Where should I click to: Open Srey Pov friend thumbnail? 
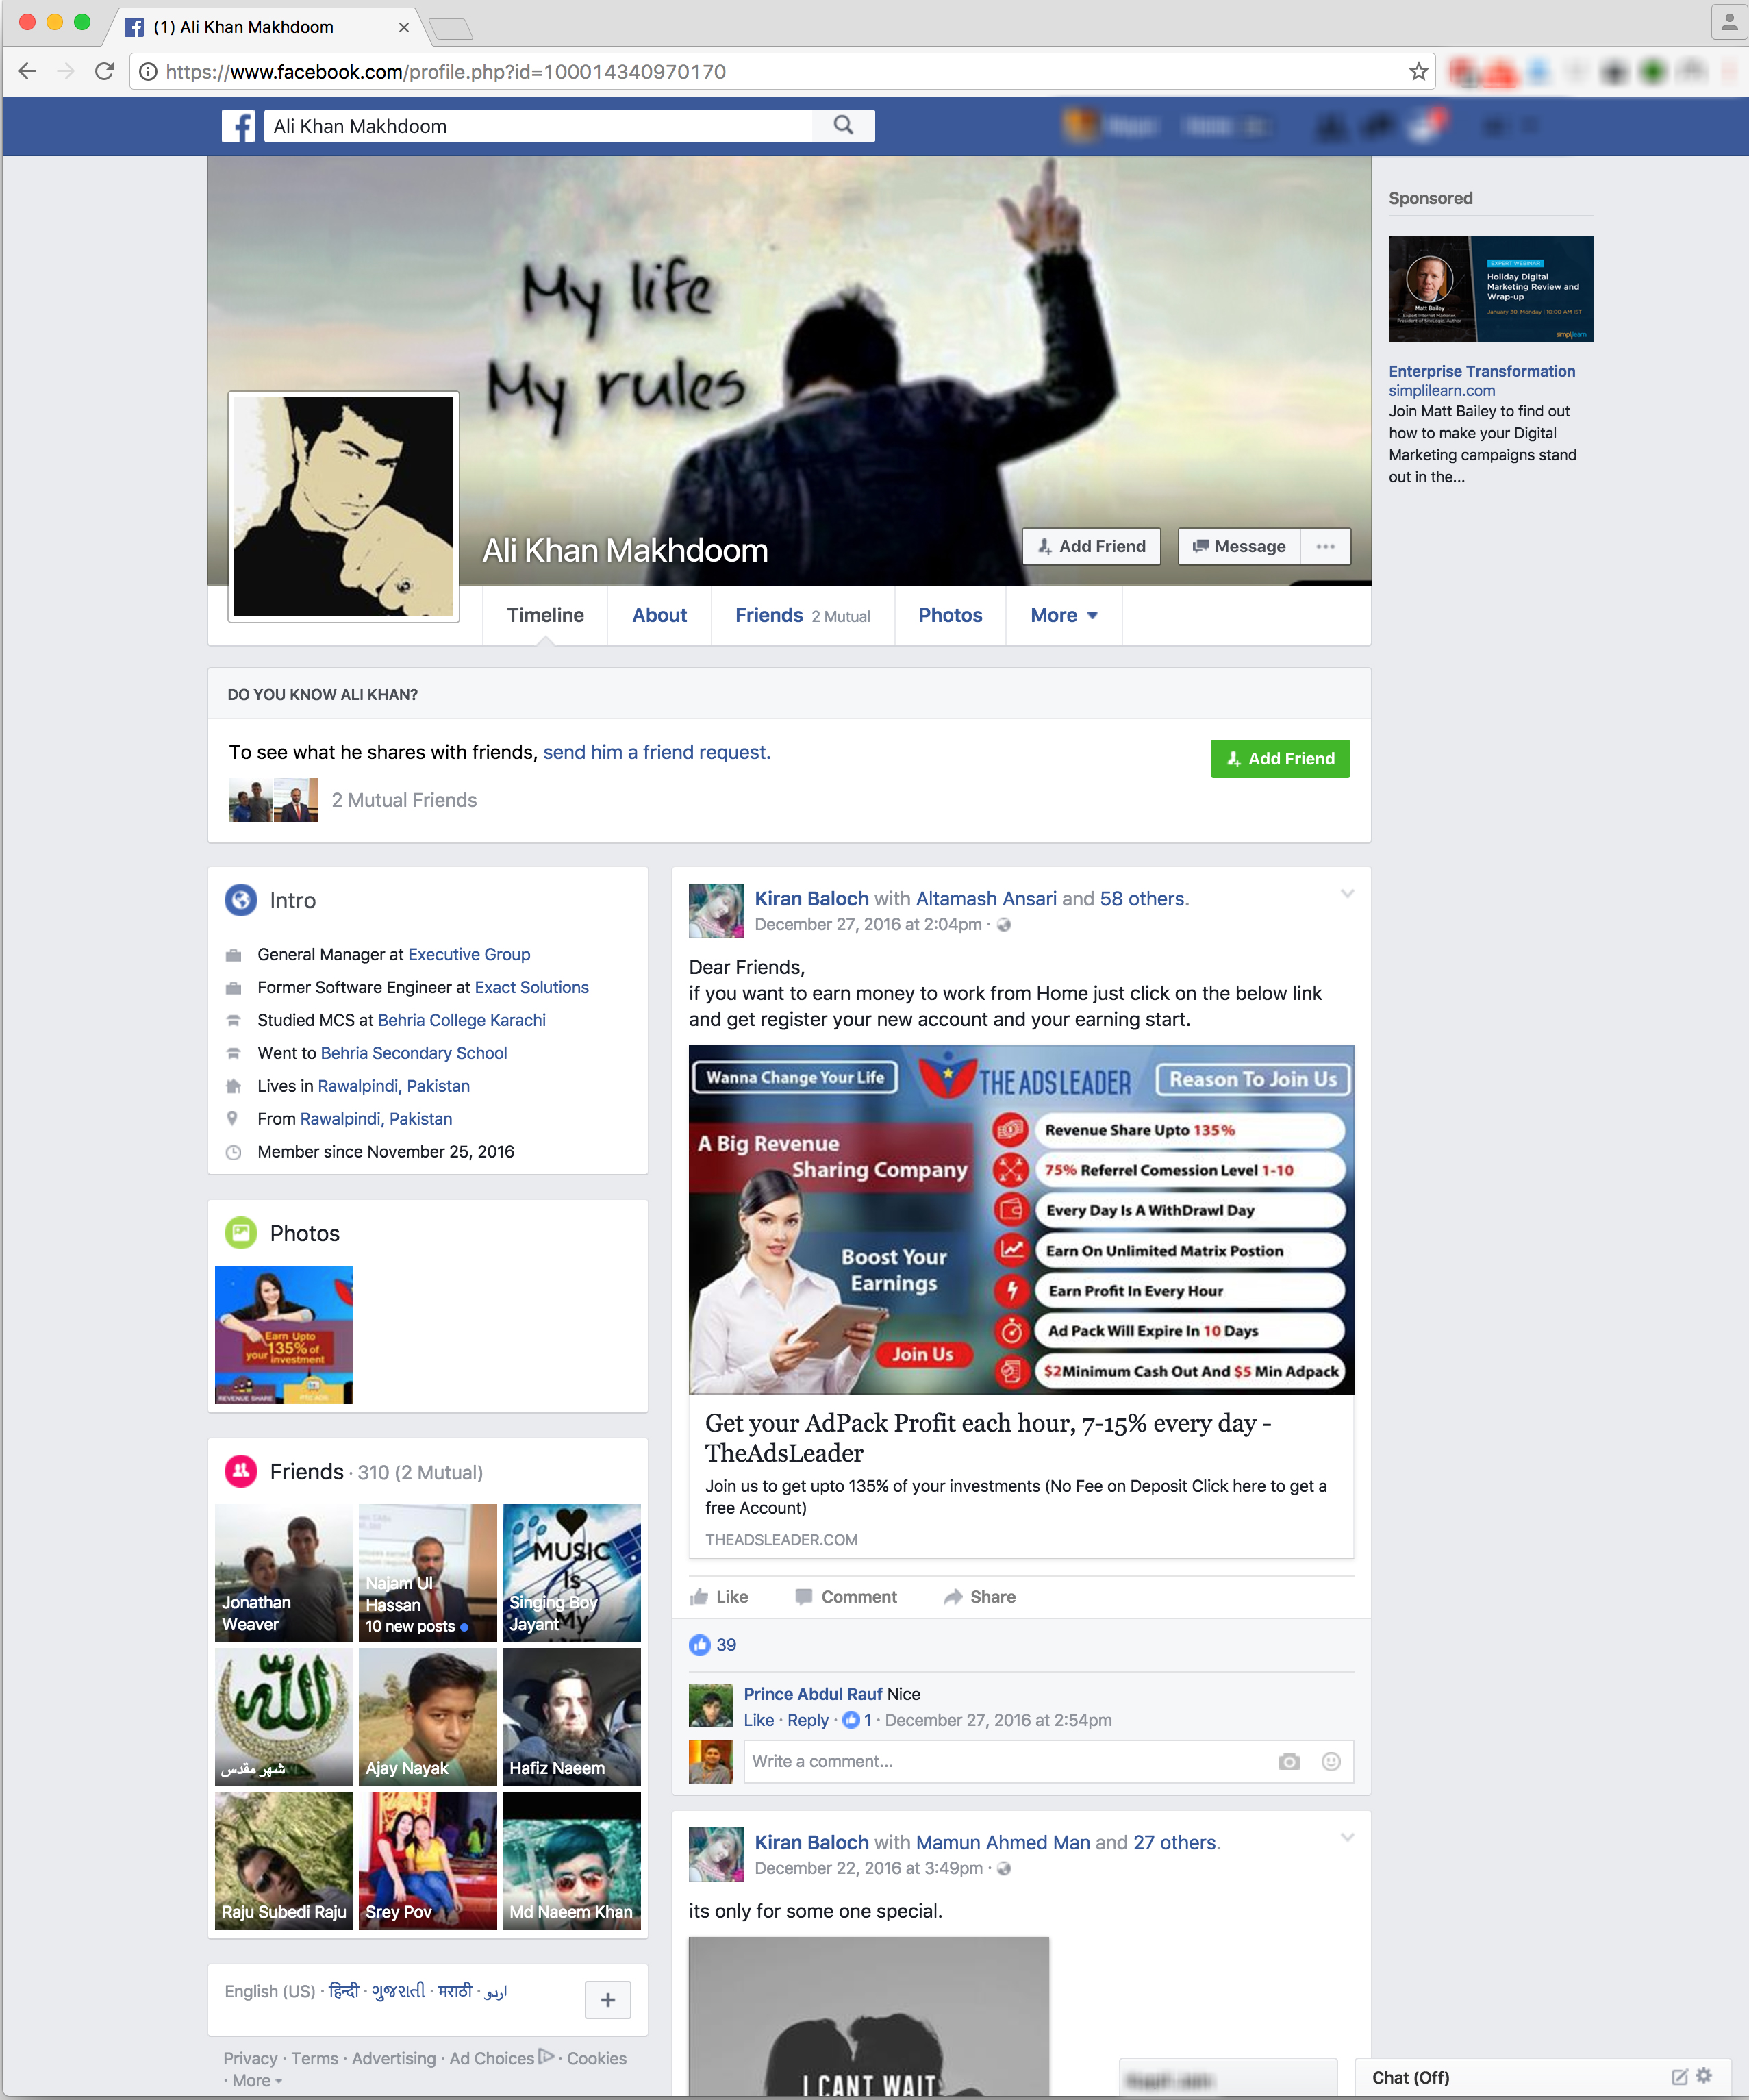point(427,1860)
